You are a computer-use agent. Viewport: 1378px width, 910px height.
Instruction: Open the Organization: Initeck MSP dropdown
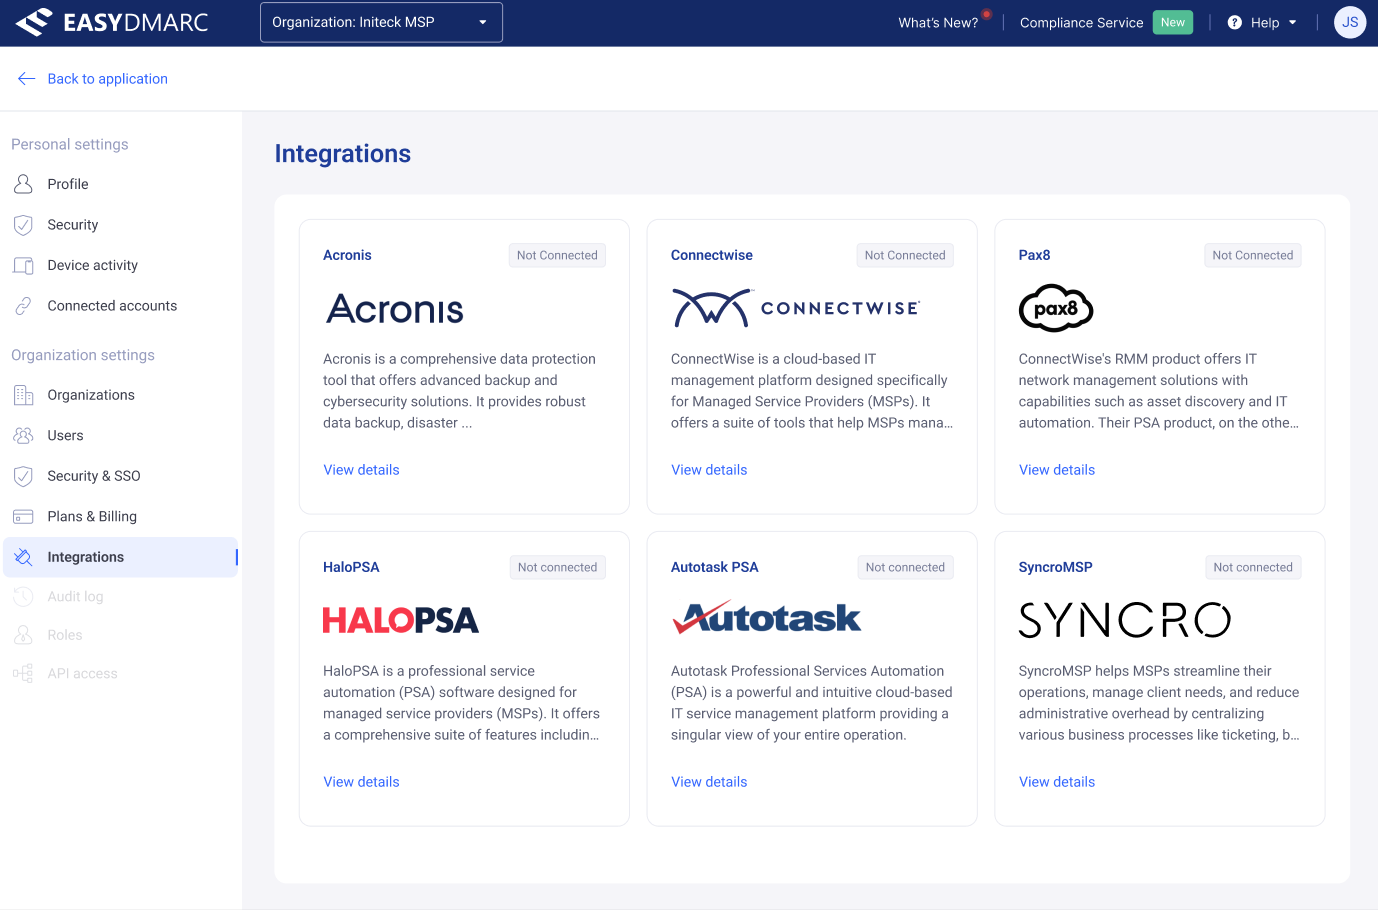[x=381, y=22]
